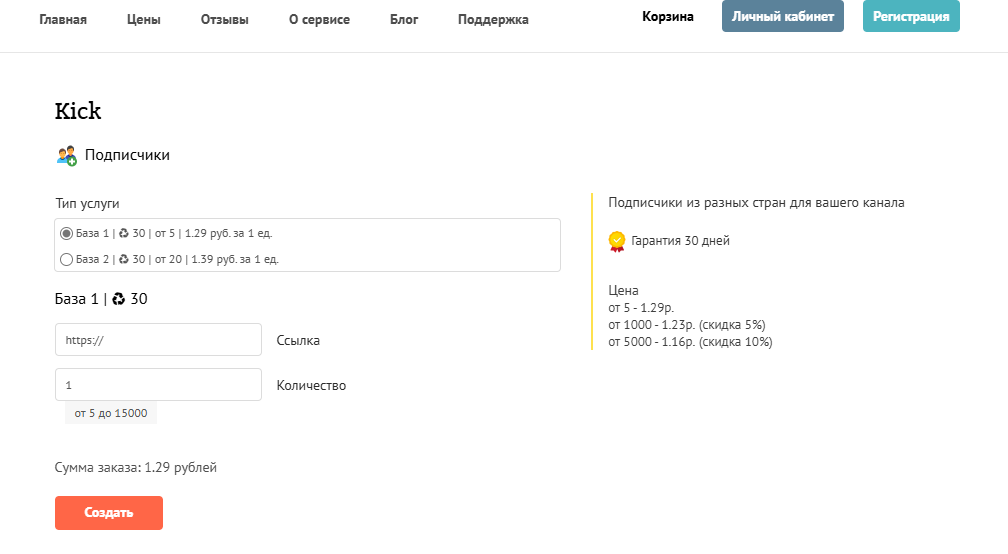Focus the Ссылка https:// input field

click(x=158, y=339)
